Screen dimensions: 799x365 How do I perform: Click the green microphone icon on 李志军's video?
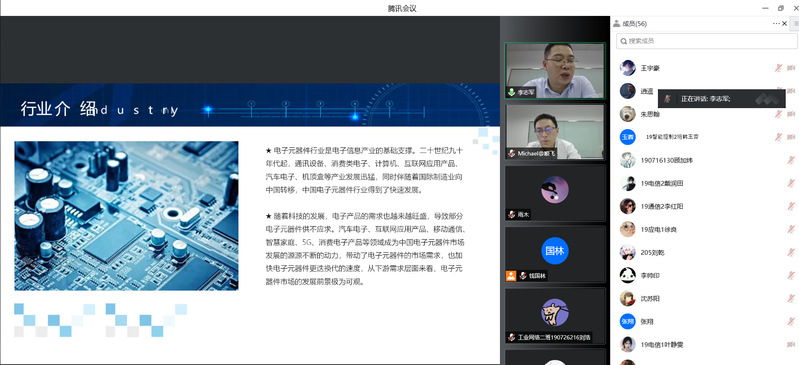511,92
